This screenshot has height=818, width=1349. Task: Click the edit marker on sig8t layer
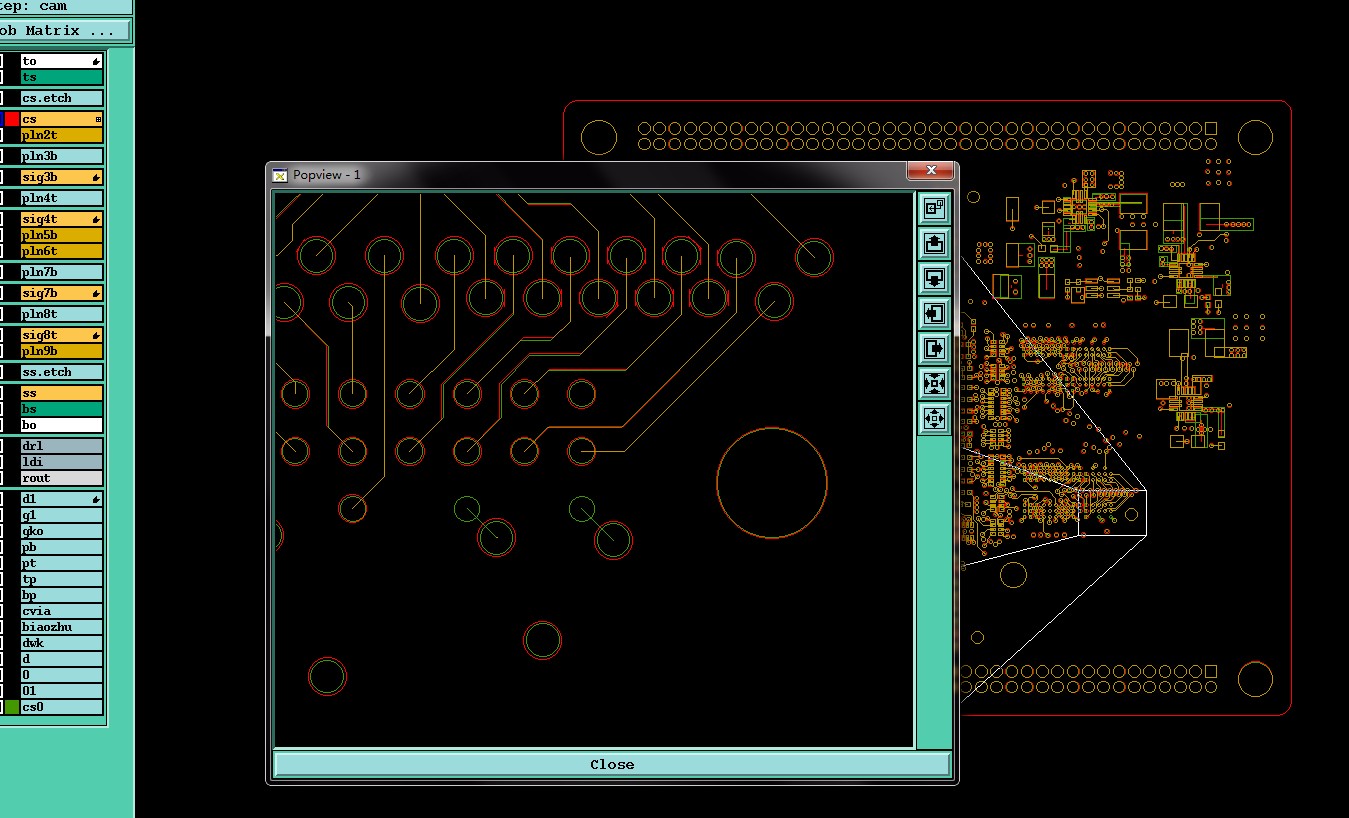97,335
